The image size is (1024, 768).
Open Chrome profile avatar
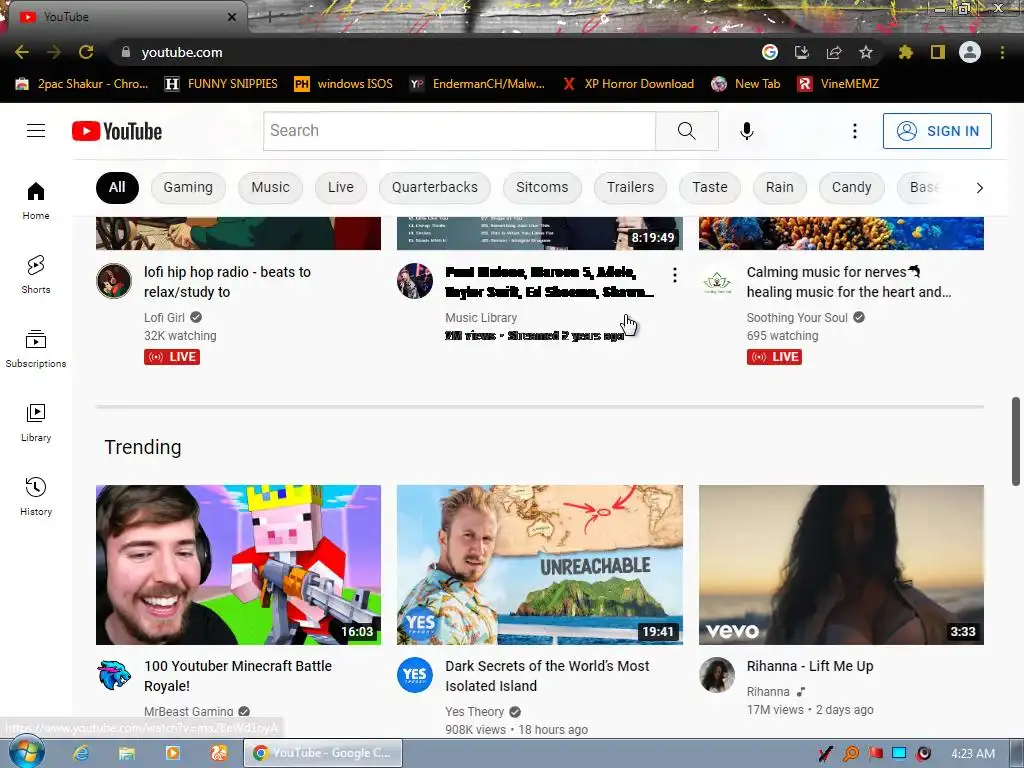point(970,52)
